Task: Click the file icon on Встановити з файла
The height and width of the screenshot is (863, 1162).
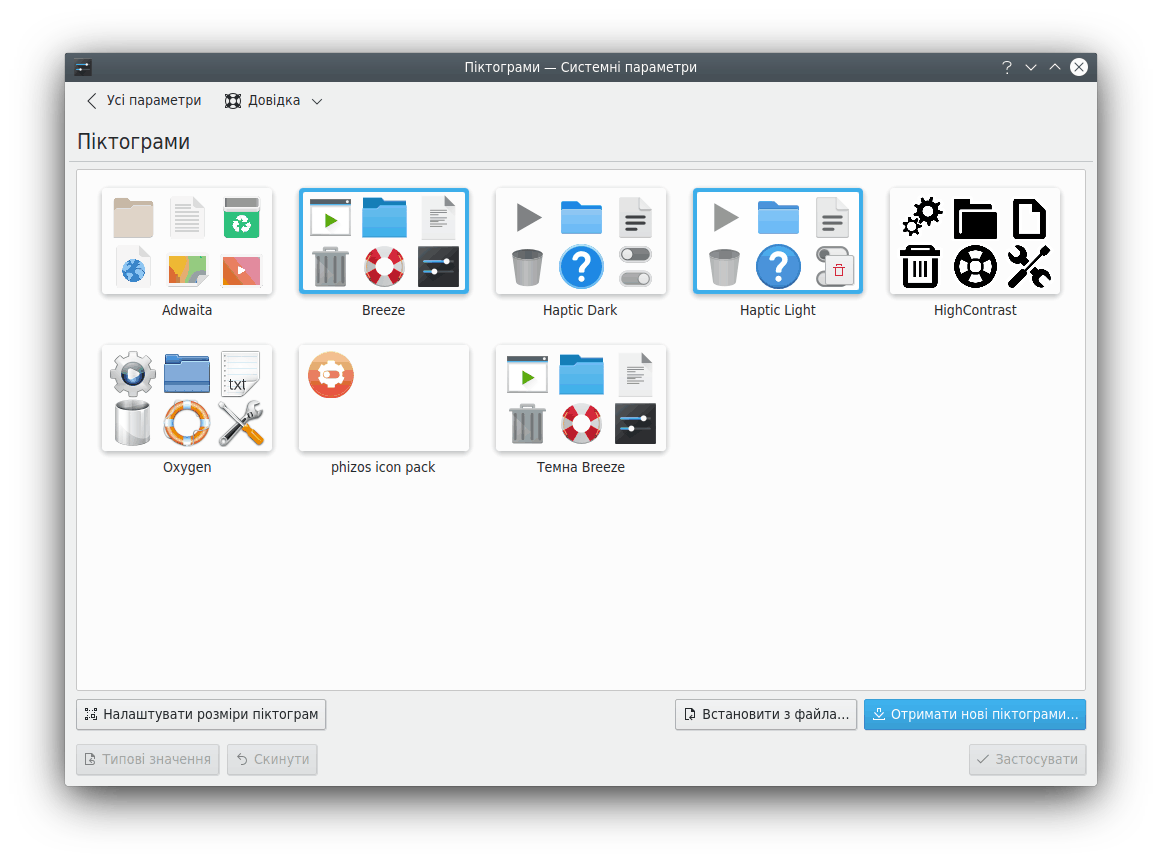Action: coord(690,715)
